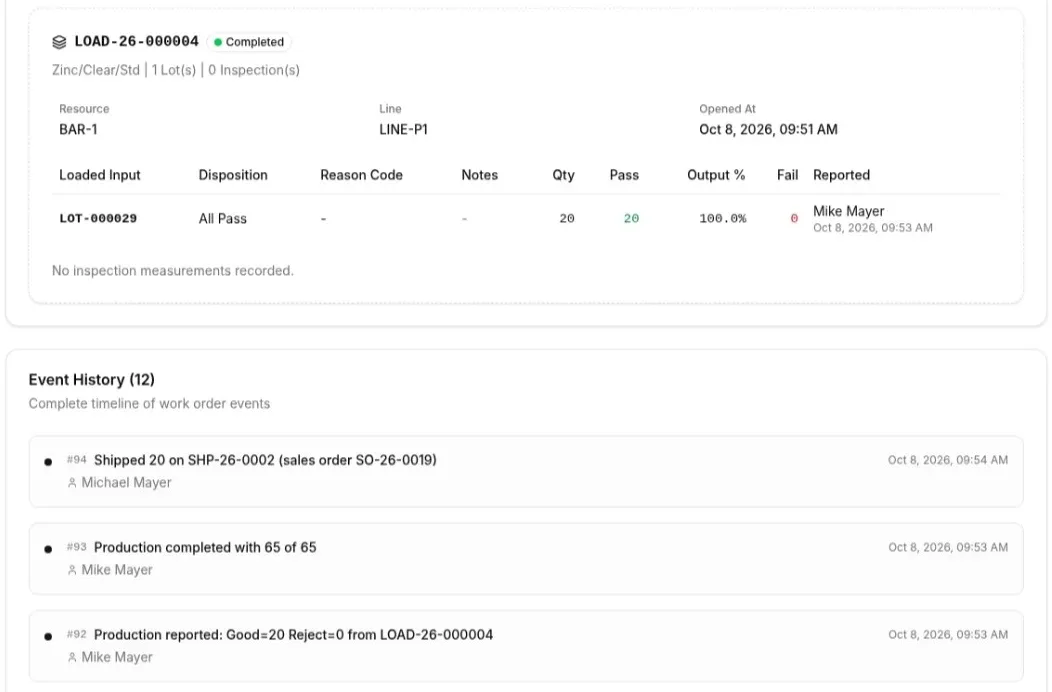Click the BAR-1 resource value
This screenshot has height=692, width=1052.
click(78, 129)
